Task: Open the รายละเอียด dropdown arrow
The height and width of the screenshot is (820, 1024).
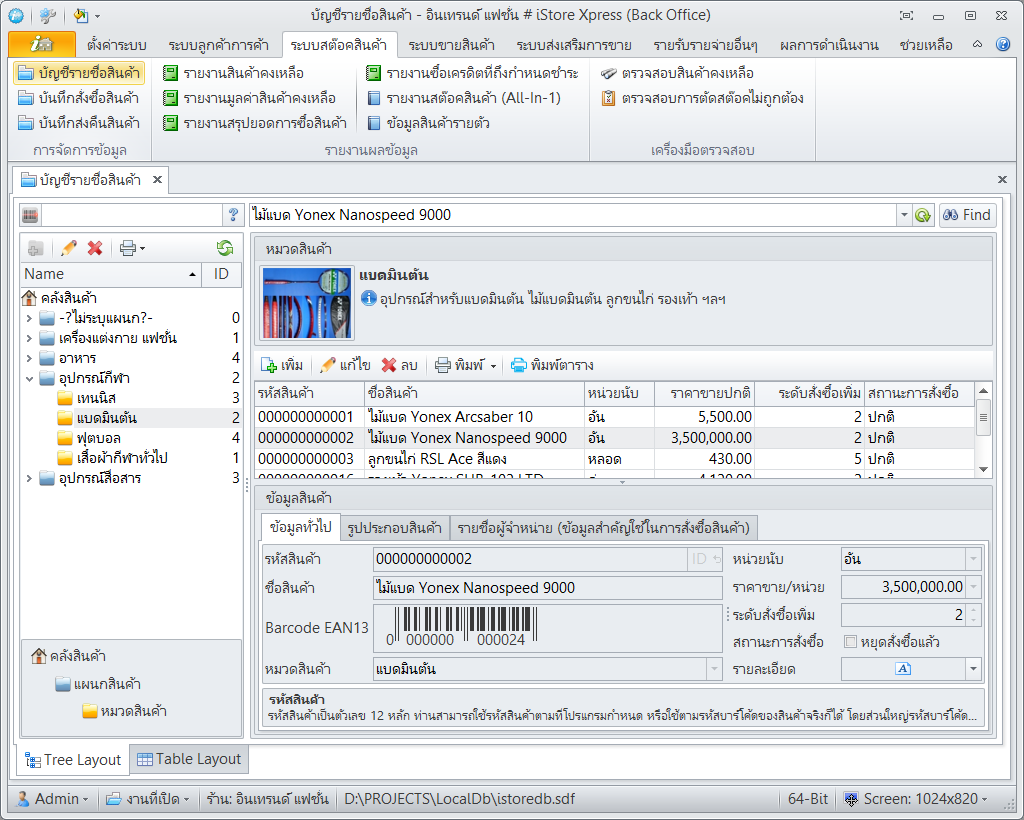Action: [973, 669]
